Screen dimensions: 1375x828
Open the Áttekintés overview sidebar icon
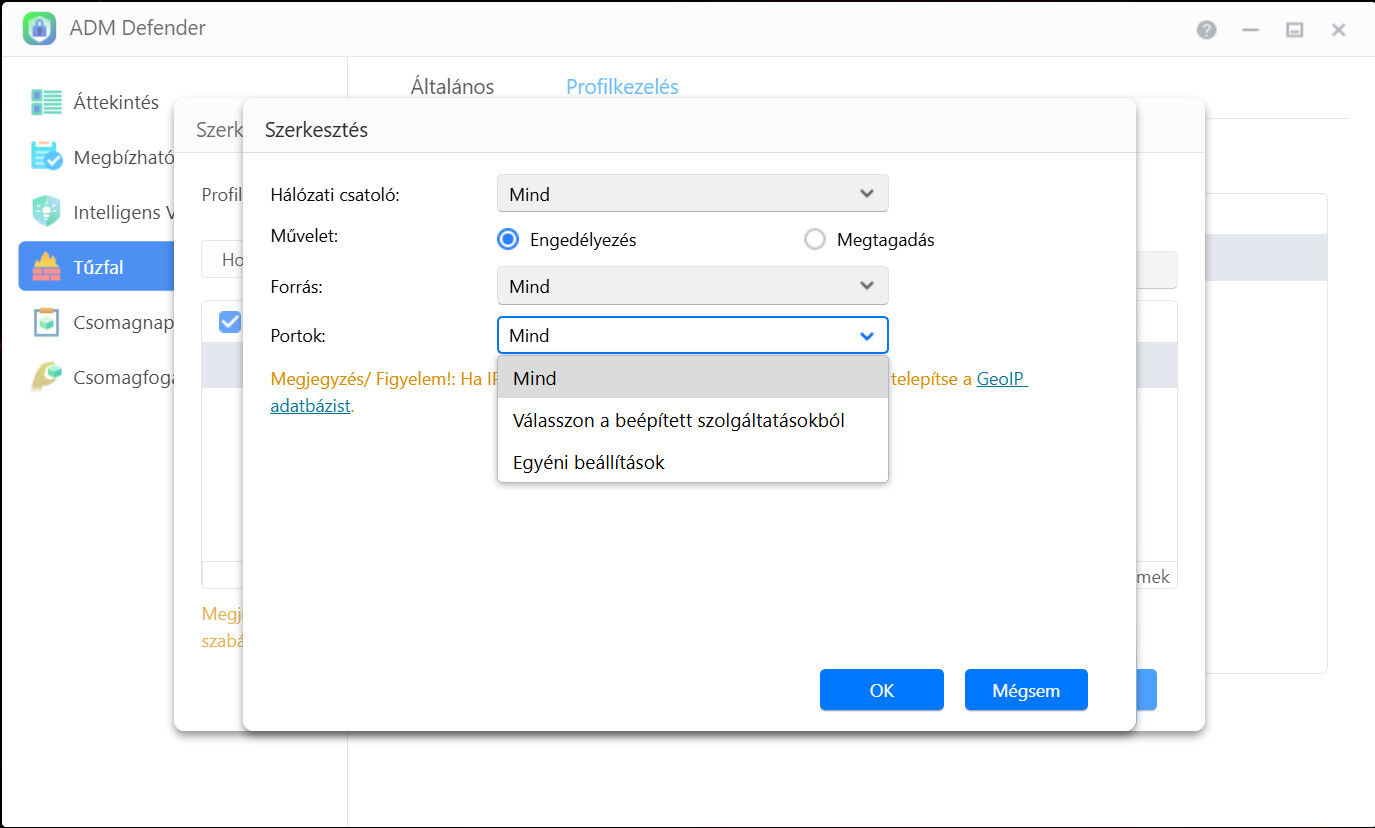(46, 102)
